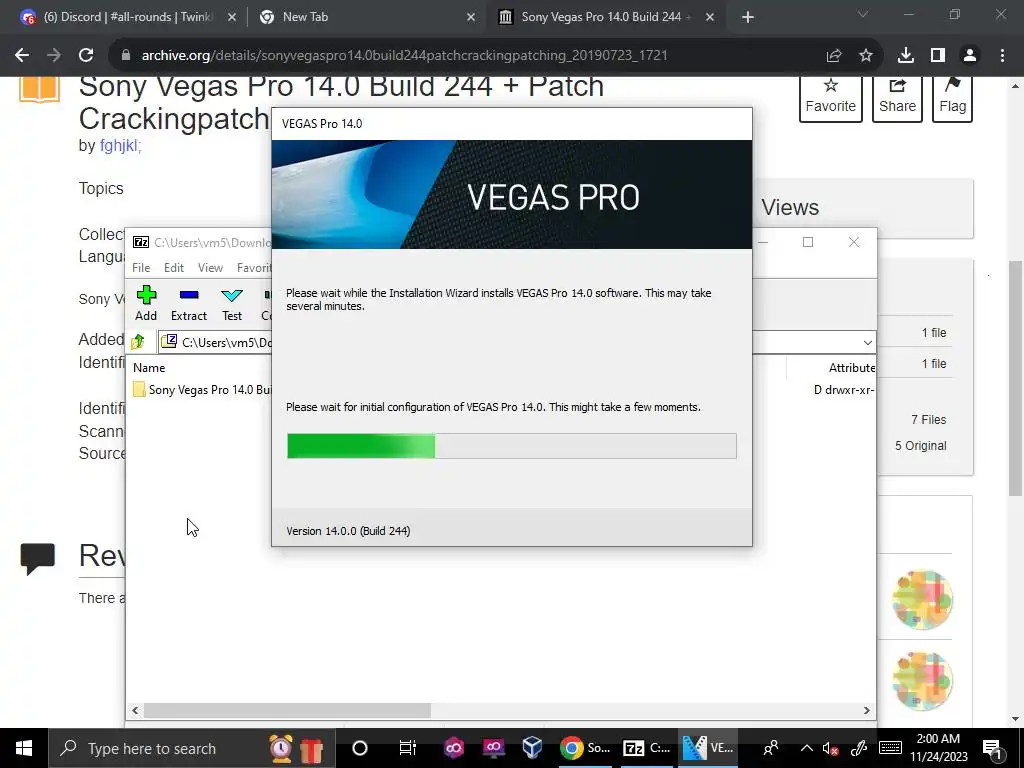Share this page from the address bar
Image resolution: width=1024 pixels, height=768 pixels.
click(834, 56)
